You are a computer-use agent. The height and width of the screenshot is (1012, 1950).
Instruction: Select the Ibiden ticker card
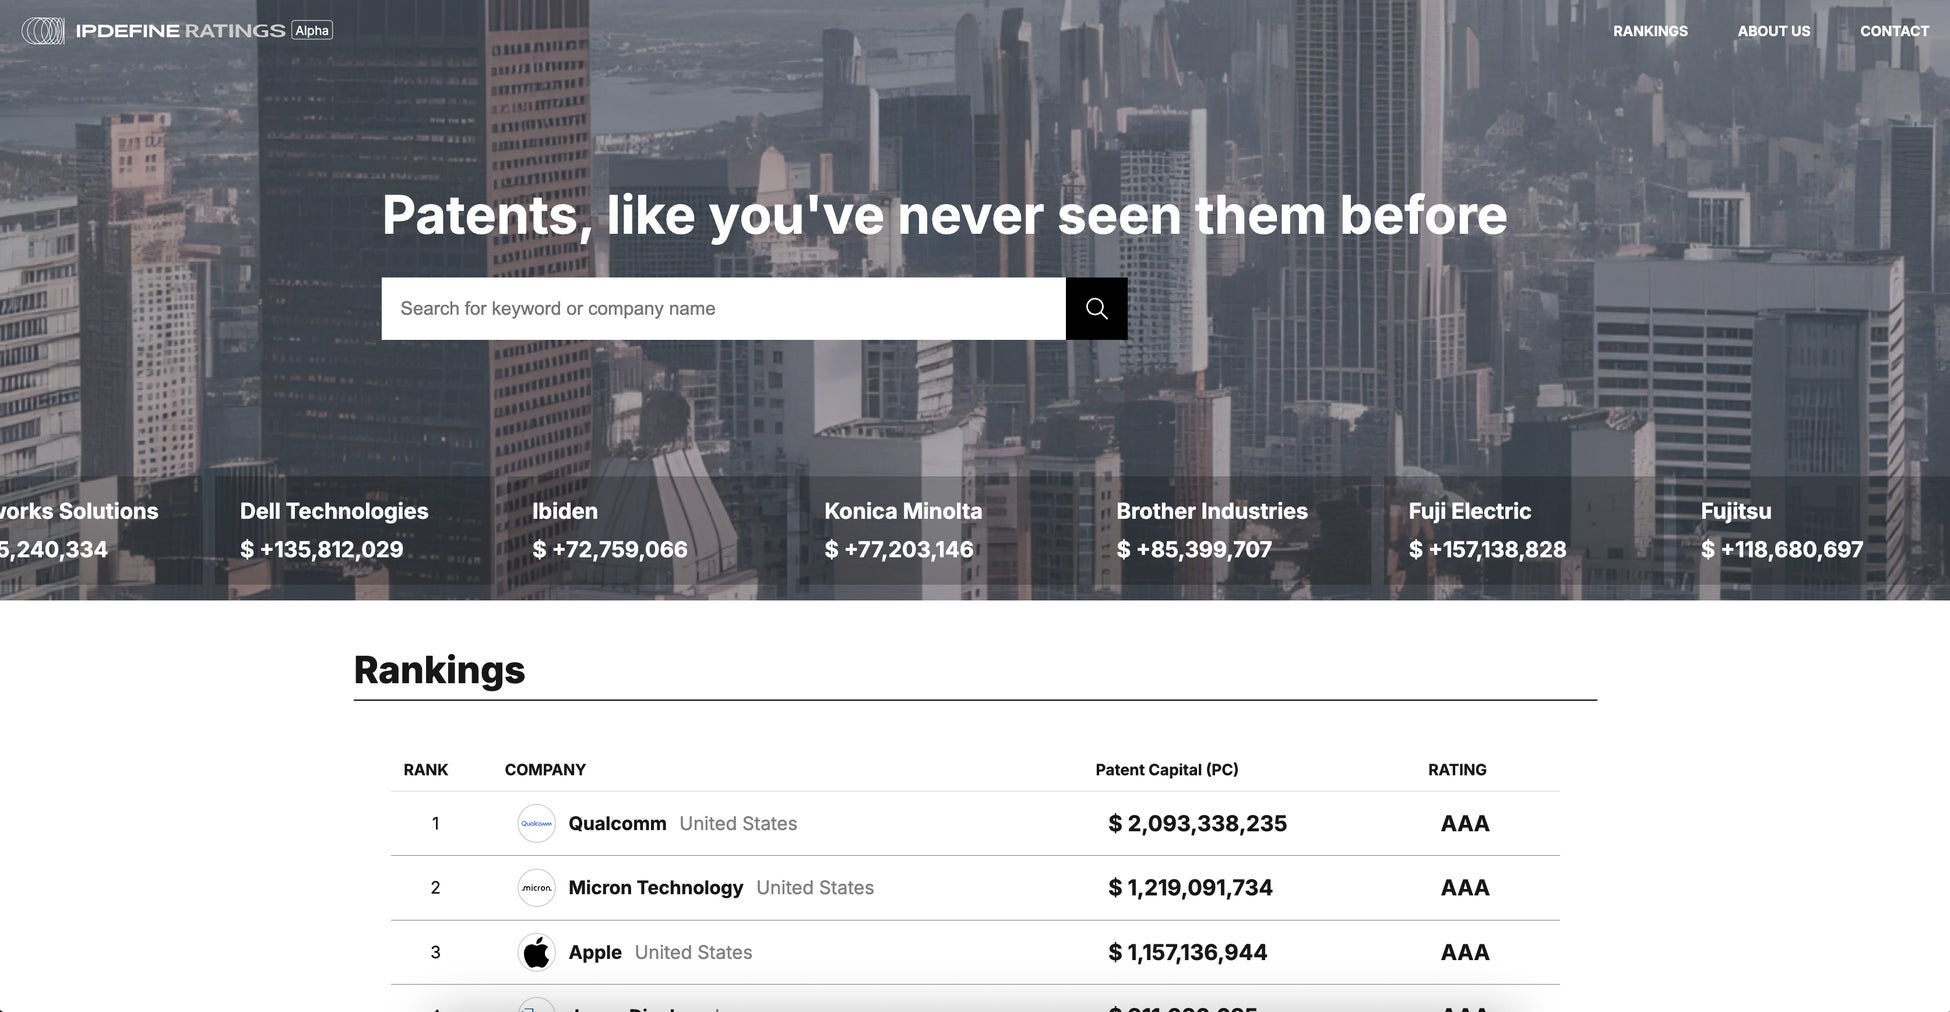609,530
